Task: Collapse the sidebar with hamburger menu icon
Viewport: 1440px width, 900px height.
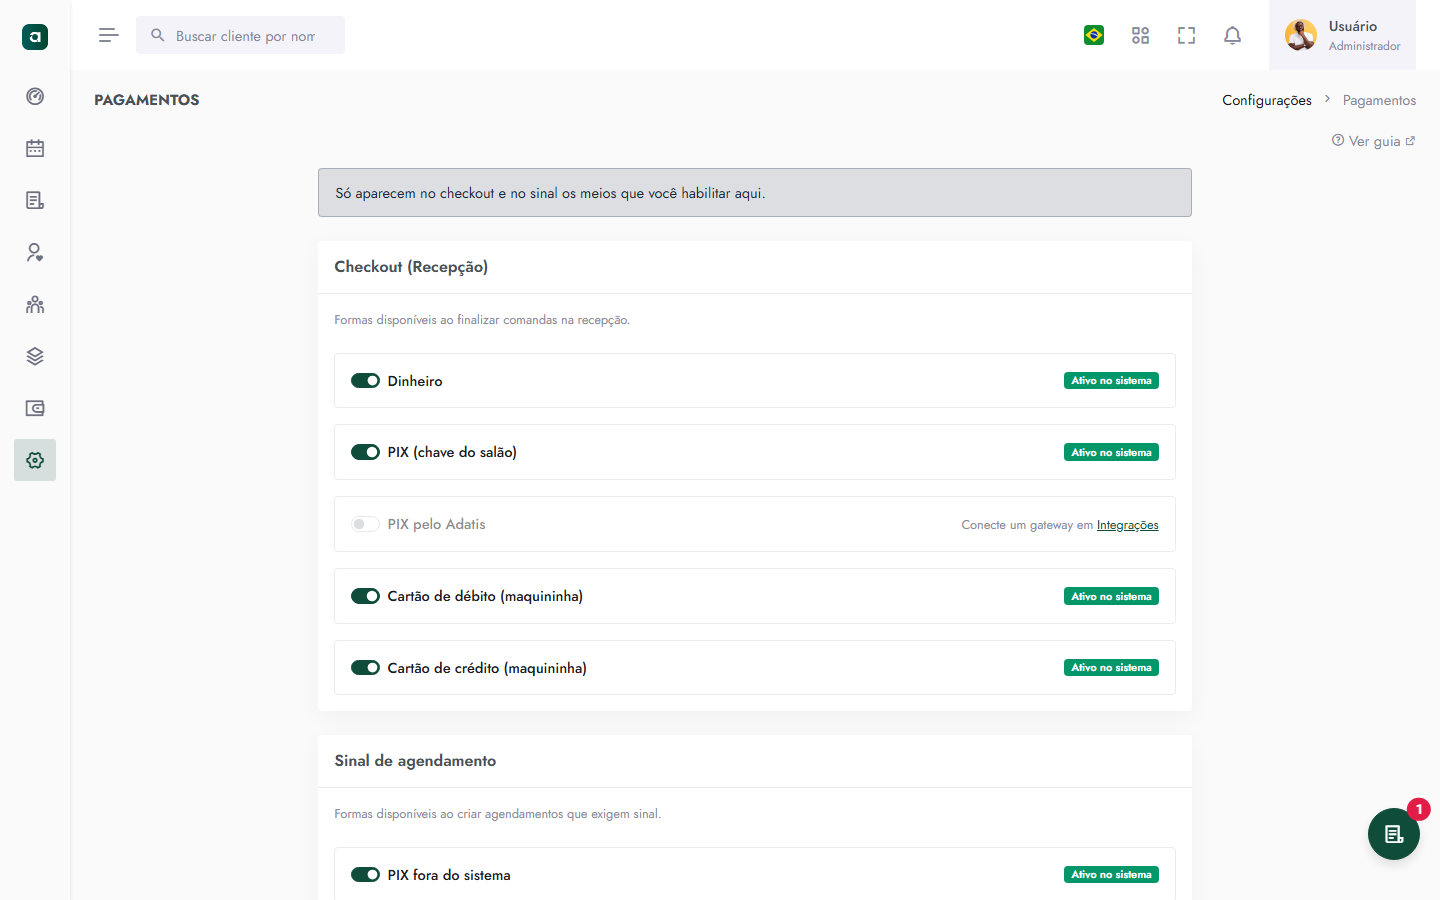Action: [109, 35]
